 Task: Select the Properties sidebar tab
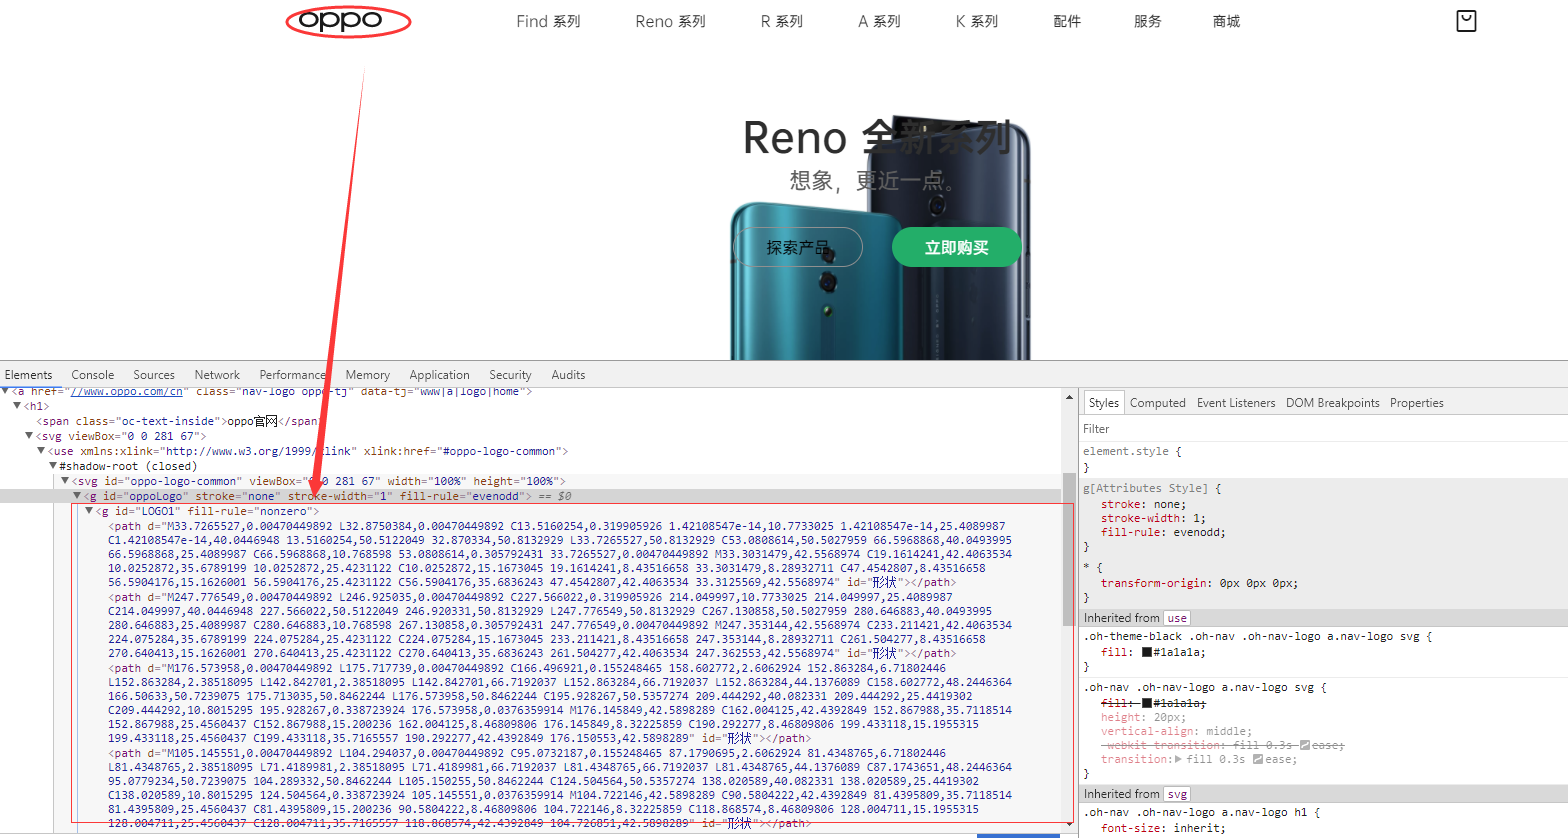(1417, 403)
